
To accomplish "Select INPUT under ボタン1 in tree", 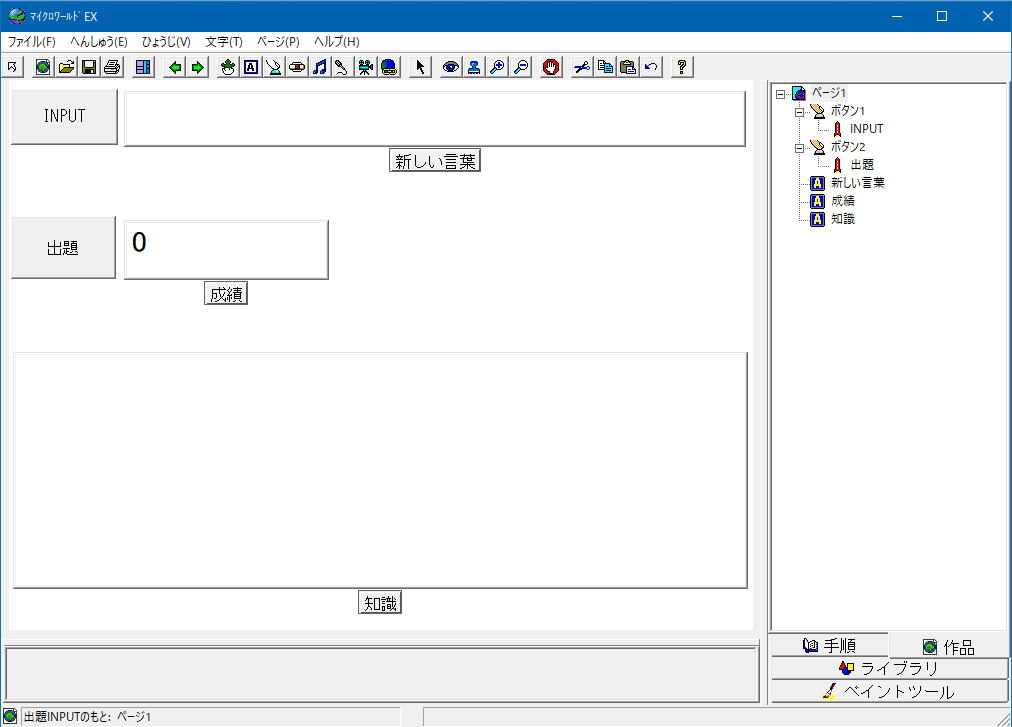I will (x=866, y=129).
